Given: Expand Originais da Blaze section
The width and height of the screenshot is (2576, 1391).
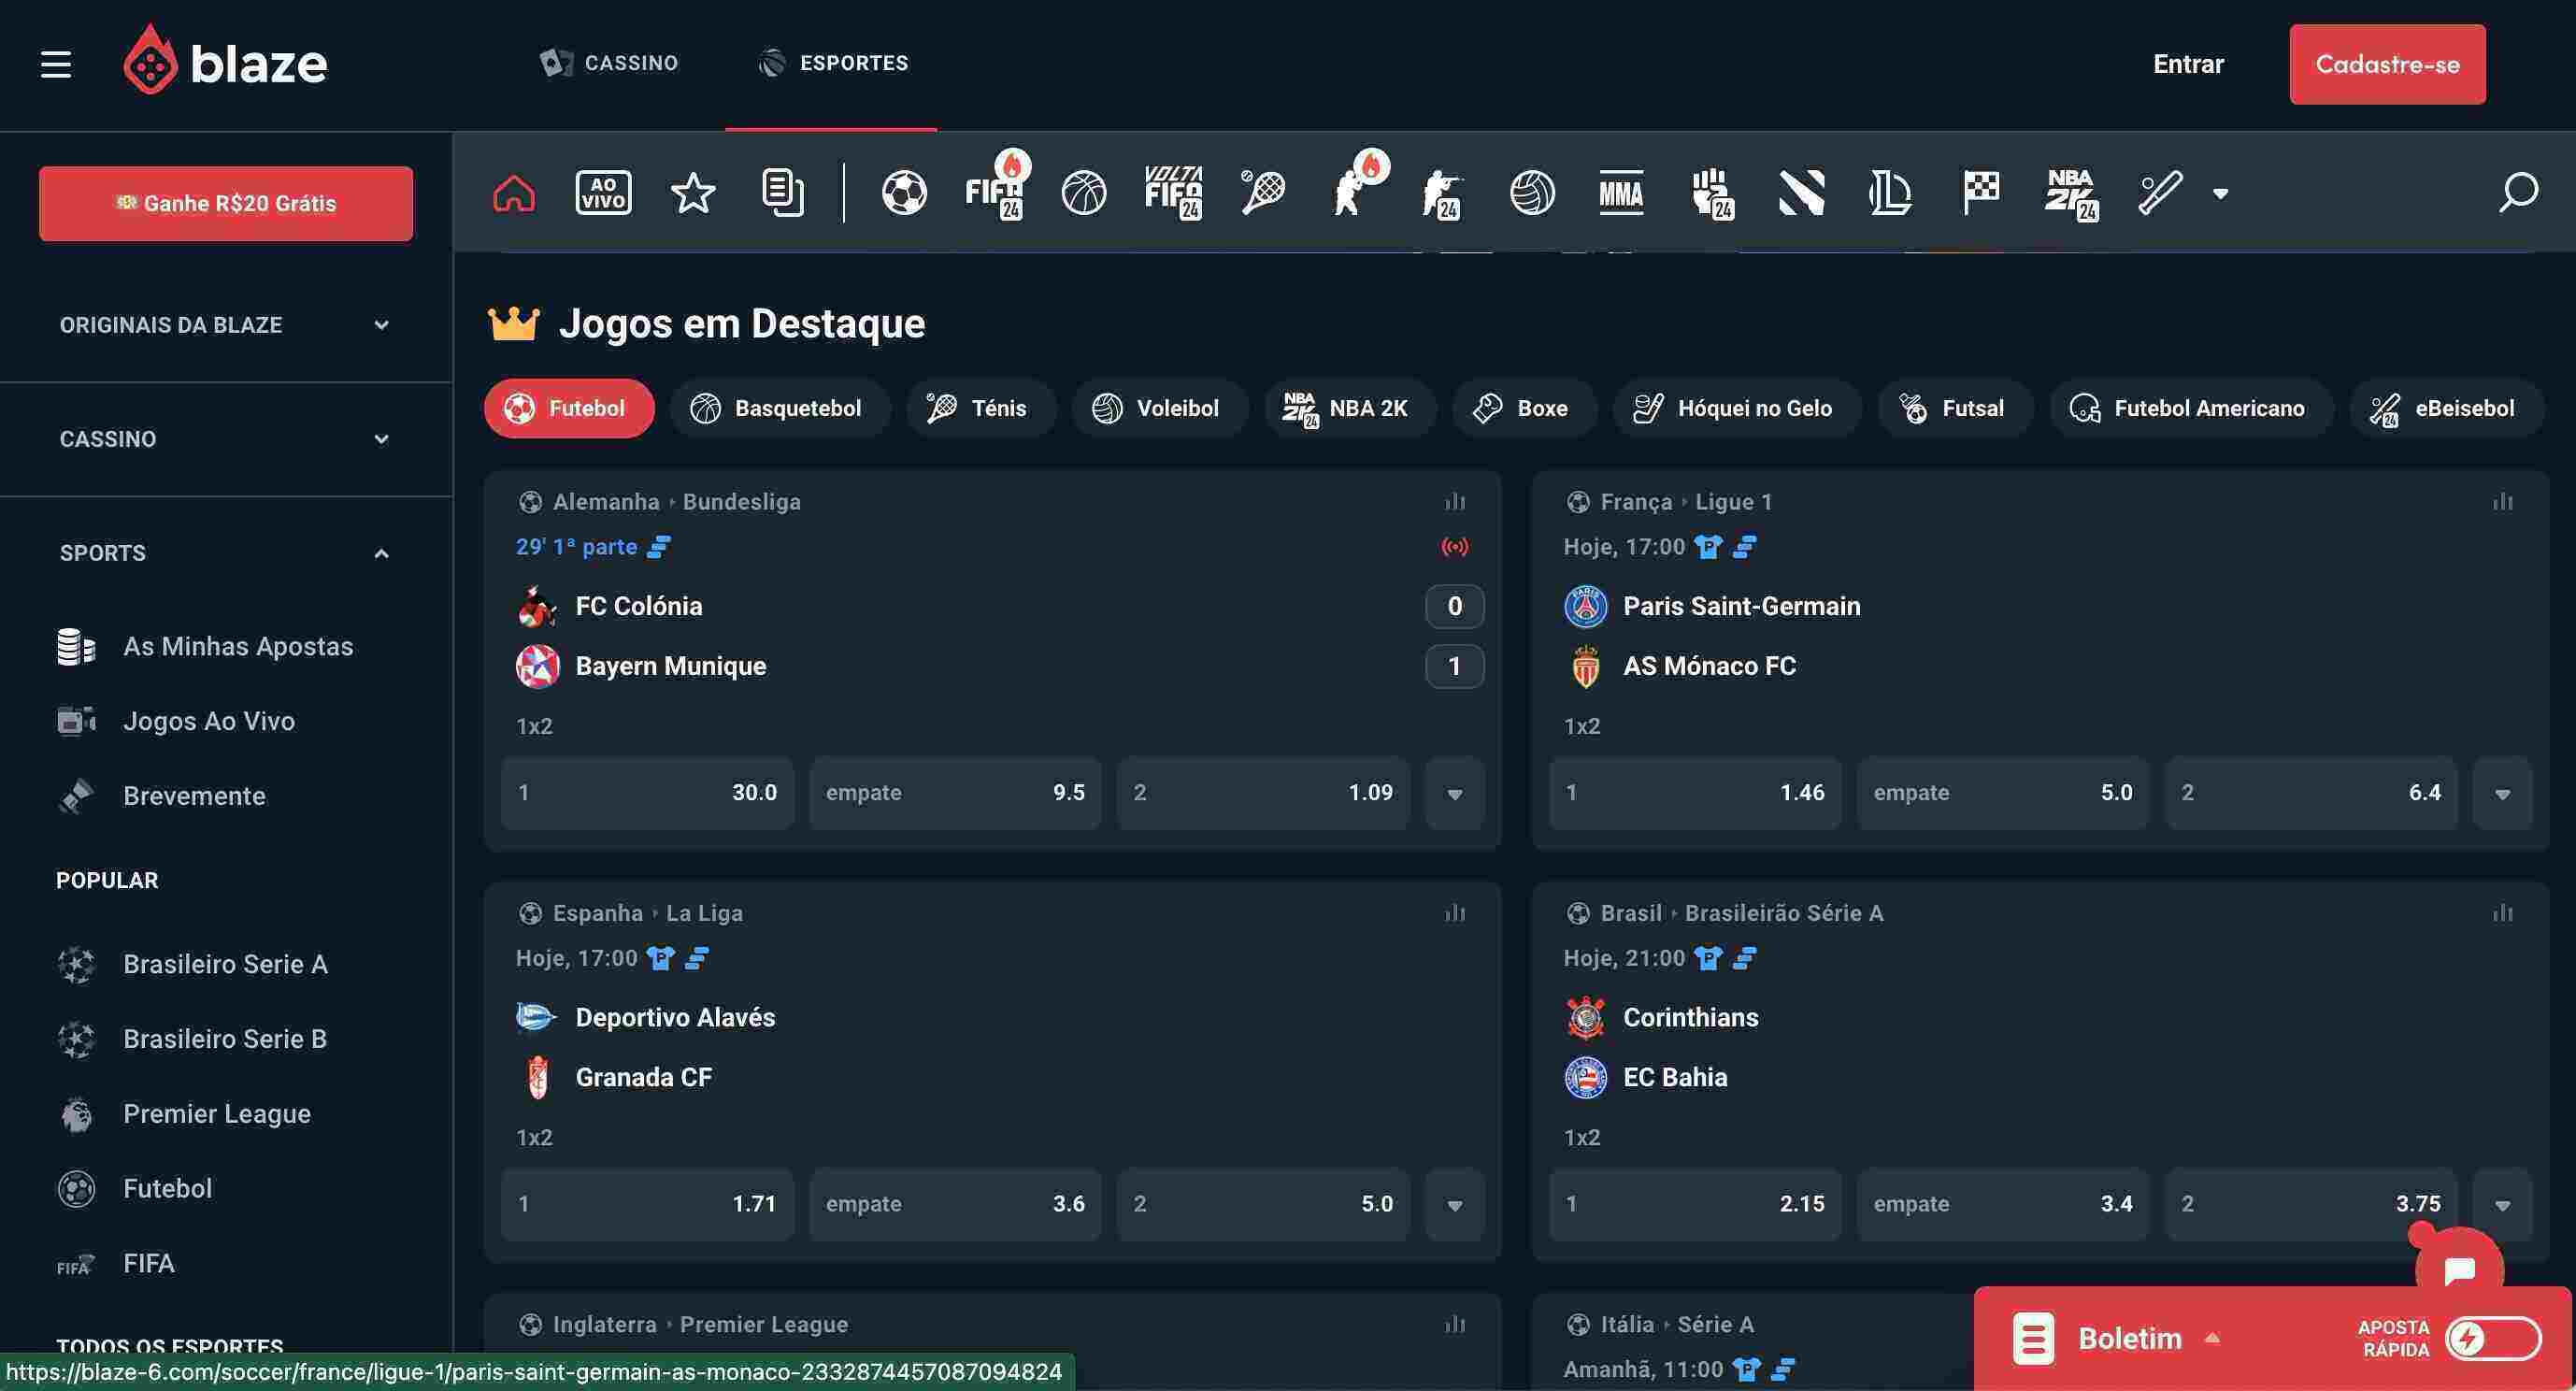Looking at the screenshot, I should tap(225, 325).
